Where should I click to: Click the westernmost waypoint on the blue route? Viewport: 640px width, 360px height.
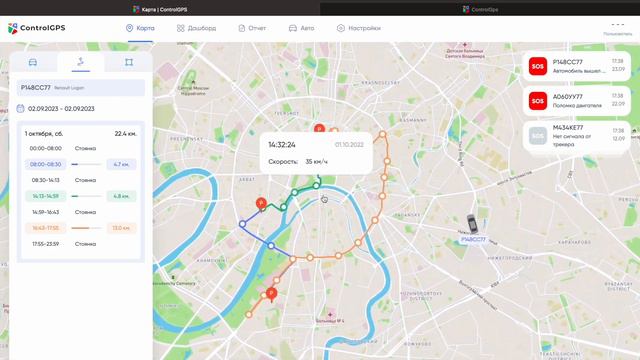[x=242, y=224]
